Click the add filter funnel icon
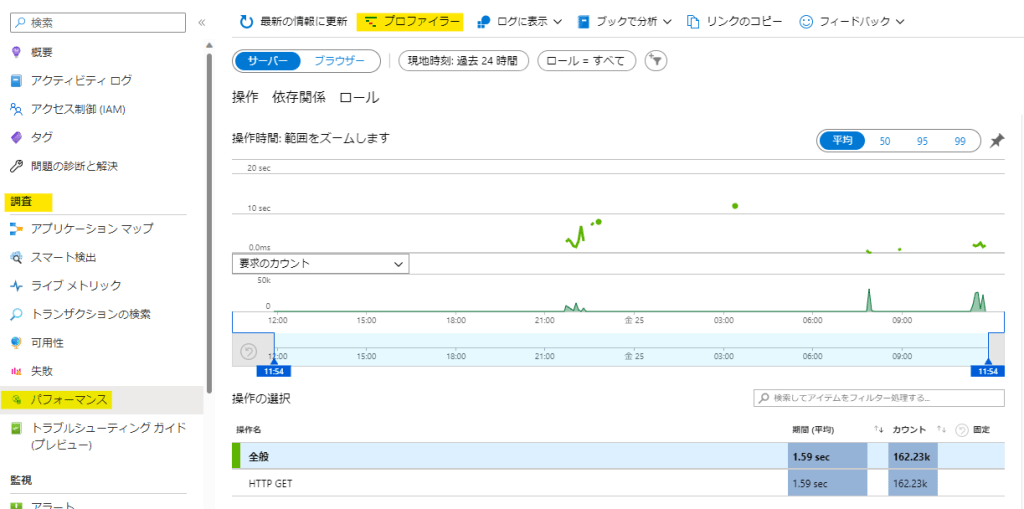The width and height of the screenshot is (1024, 509). tap(656, 61)
